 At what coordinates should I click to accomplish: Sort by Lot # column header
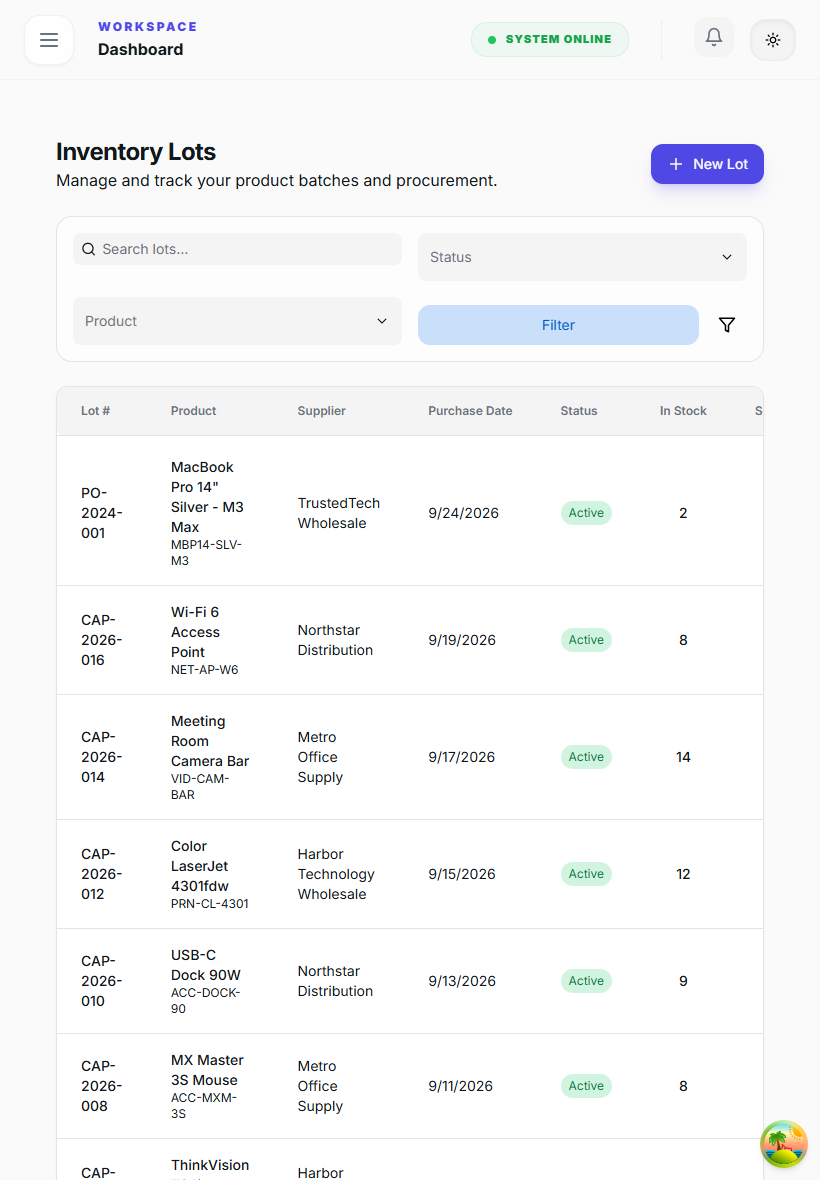96,411
